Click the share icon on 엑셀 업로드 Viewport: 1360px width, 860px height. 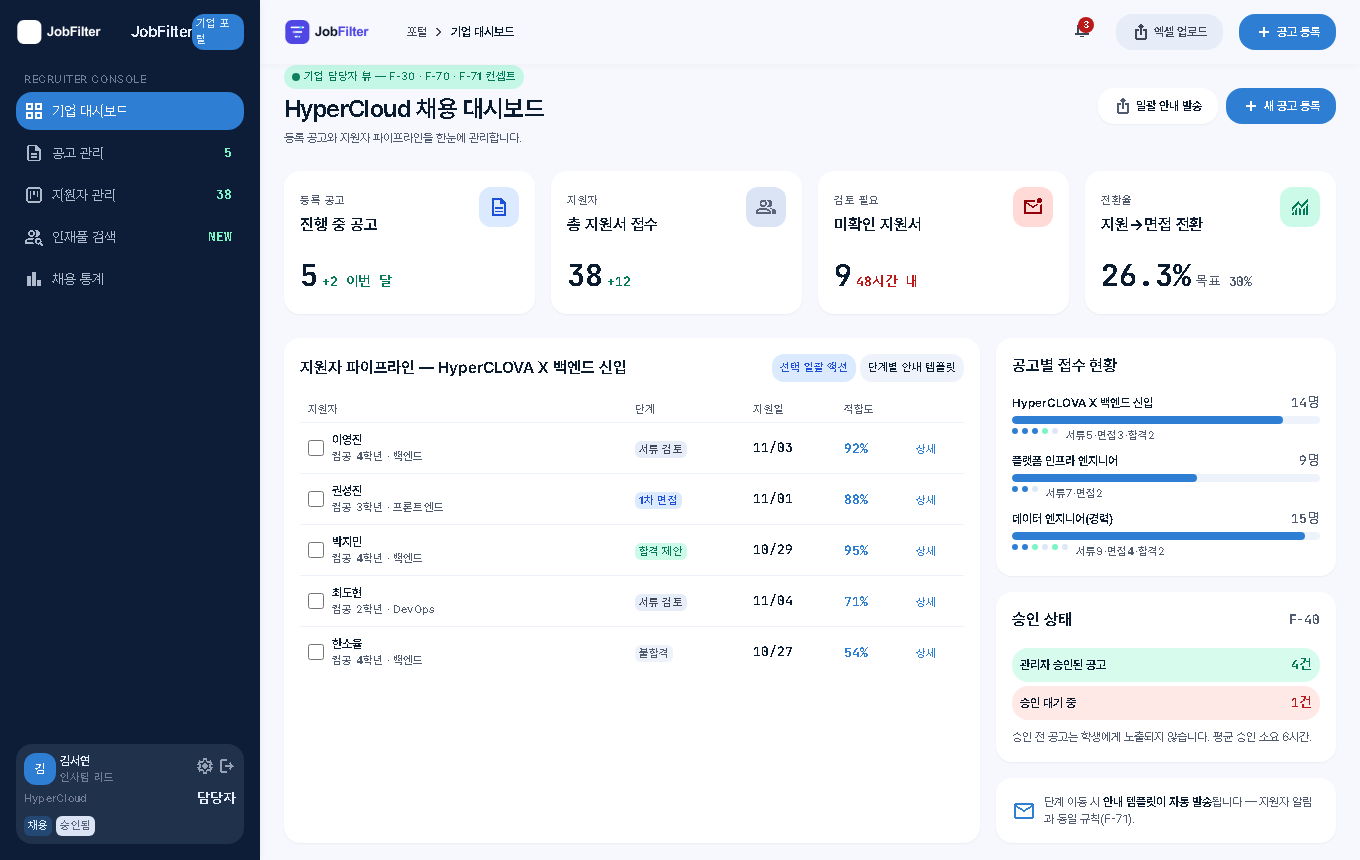1141,32
